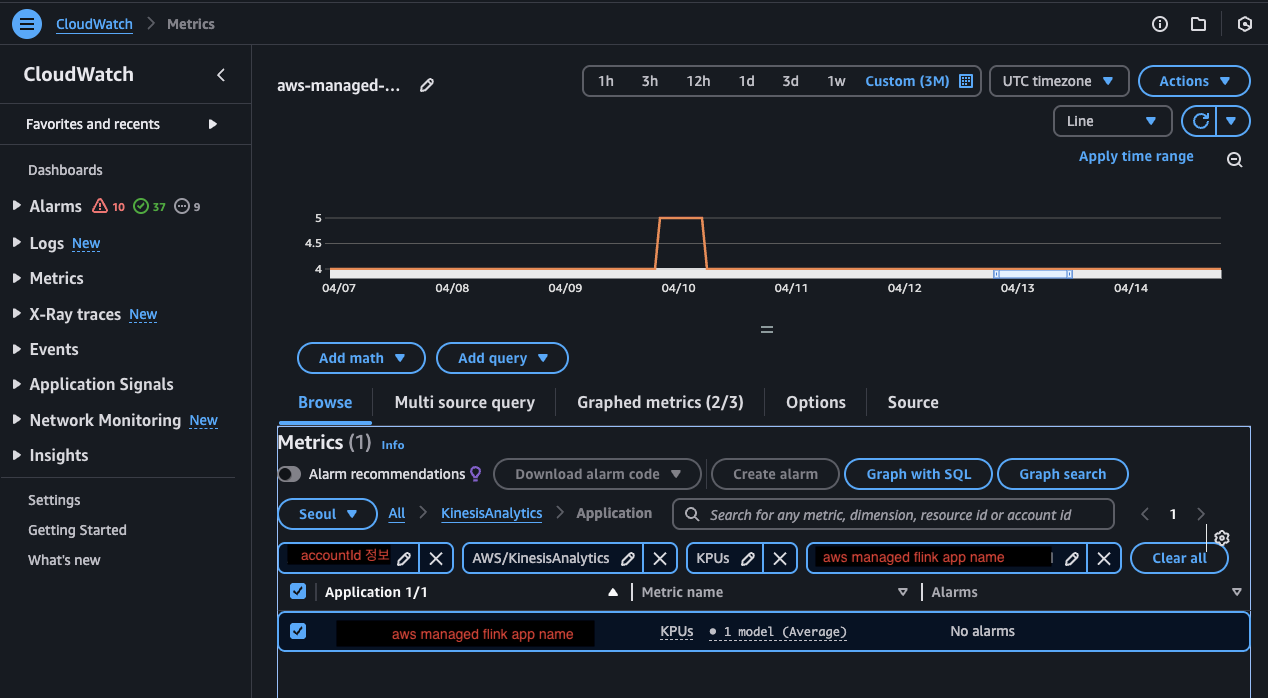Click the OK alarms green check icon

click(141, 206)
